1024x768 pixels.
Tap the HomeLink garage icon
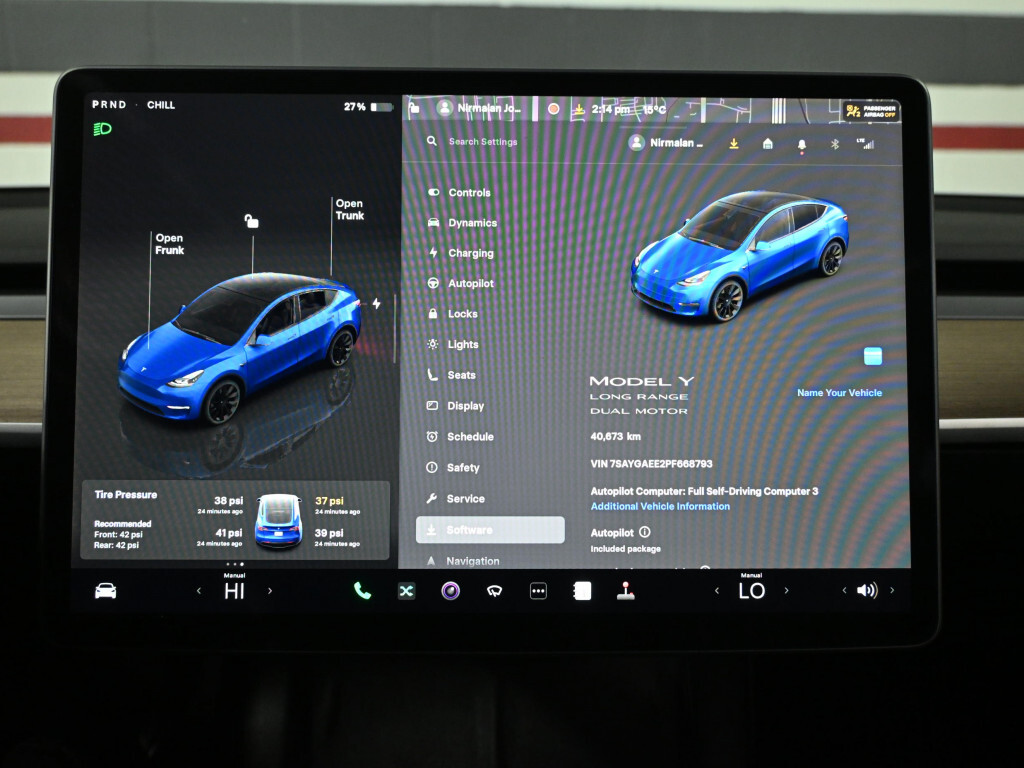click(767, 144)
